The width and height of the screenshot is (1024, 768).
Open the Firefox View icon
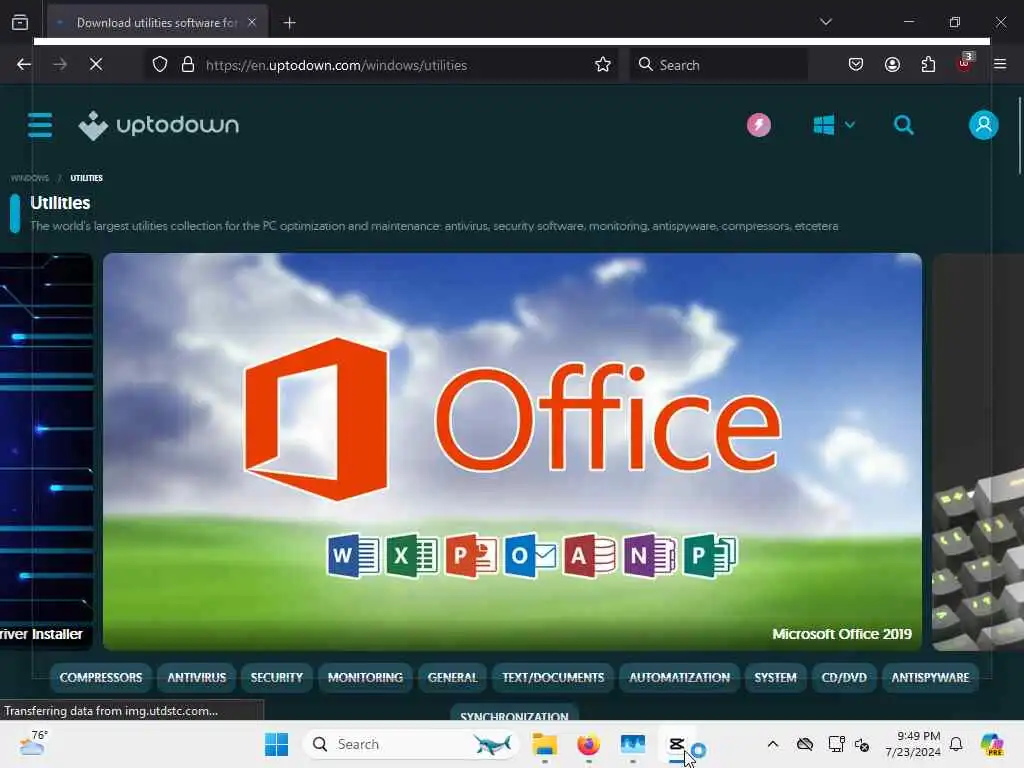click(x=20, y=22)
